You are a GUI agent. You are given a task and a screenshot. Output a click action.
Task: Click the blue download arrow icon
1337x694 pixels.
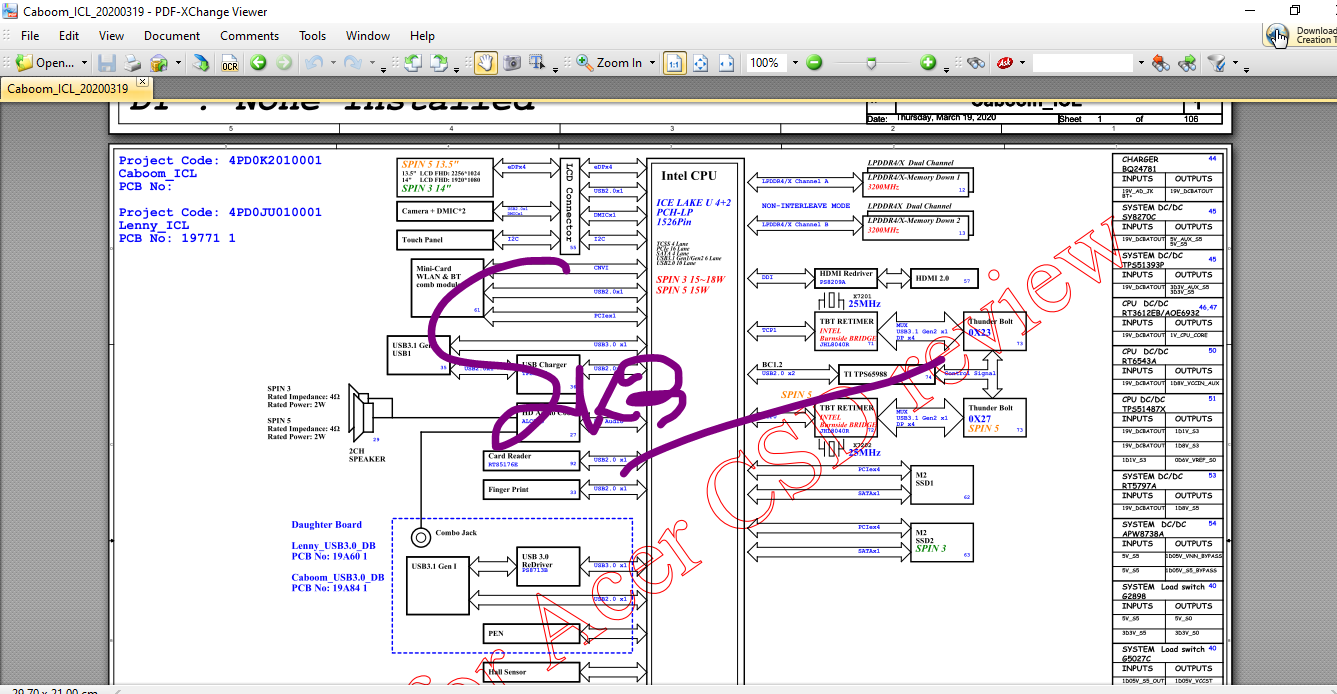(x=201, y=63)
